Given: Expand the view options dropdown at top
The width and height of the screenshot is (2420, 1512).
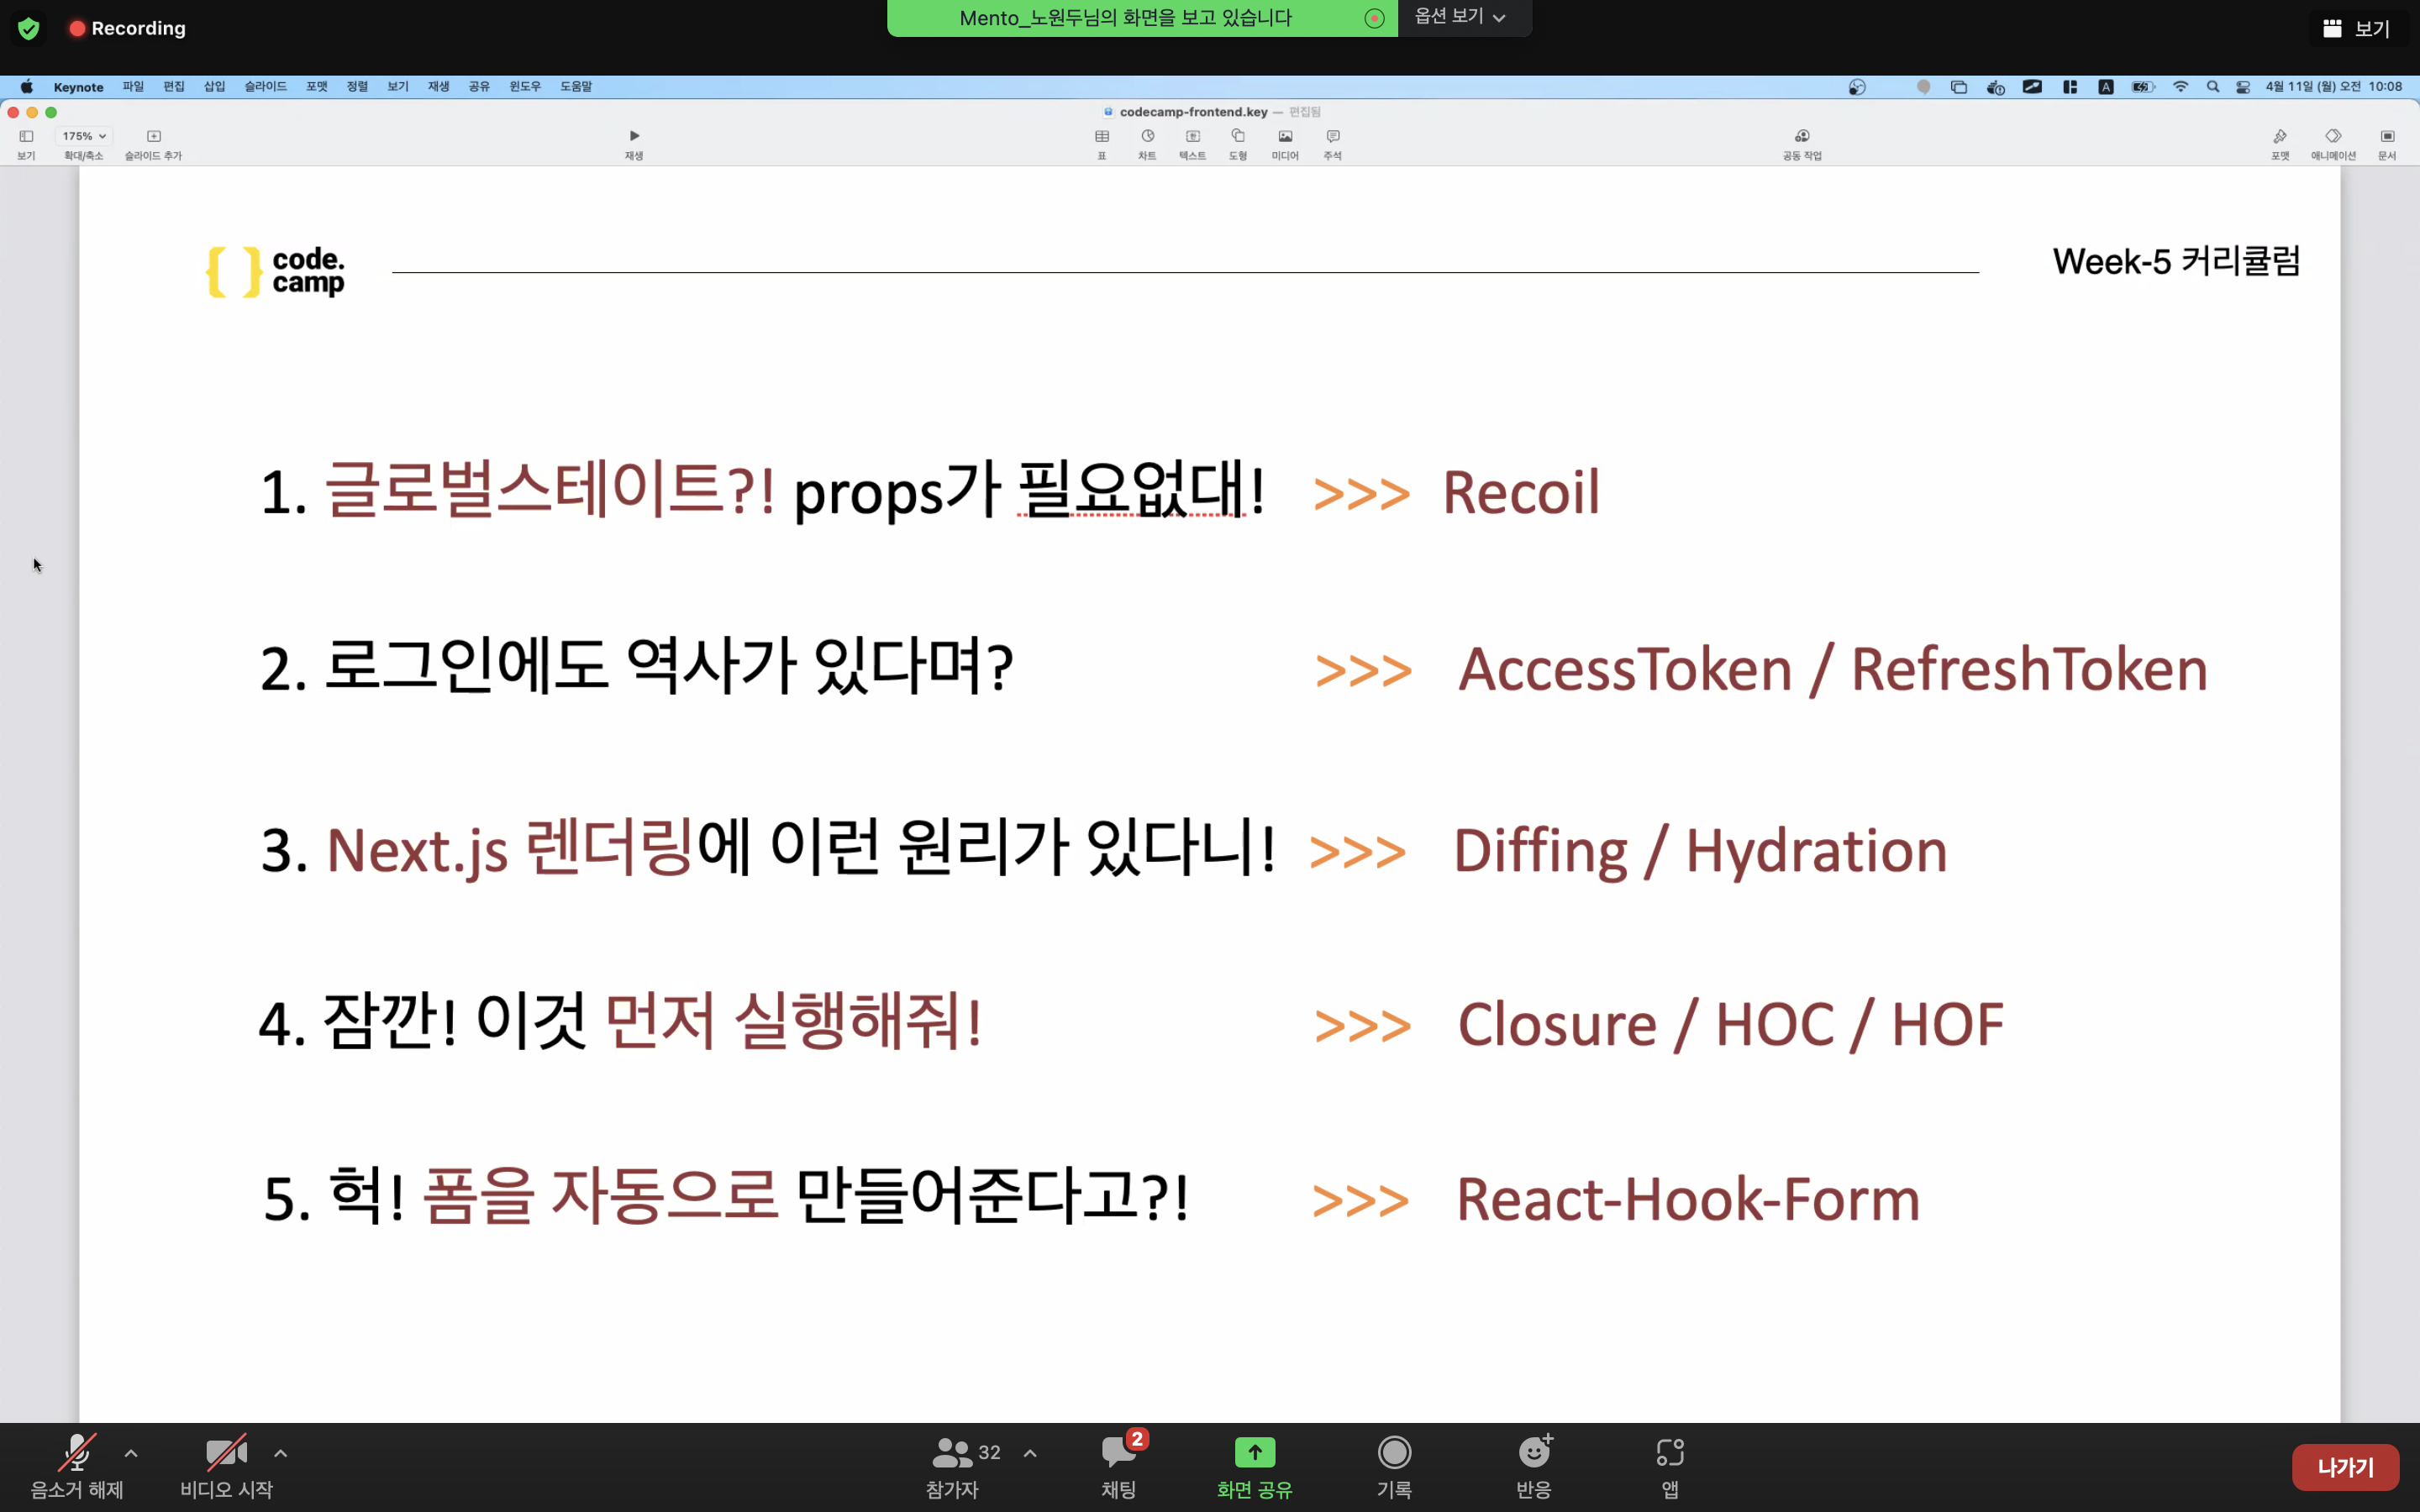Looking at the screenshot, I should coord(1460,17).
